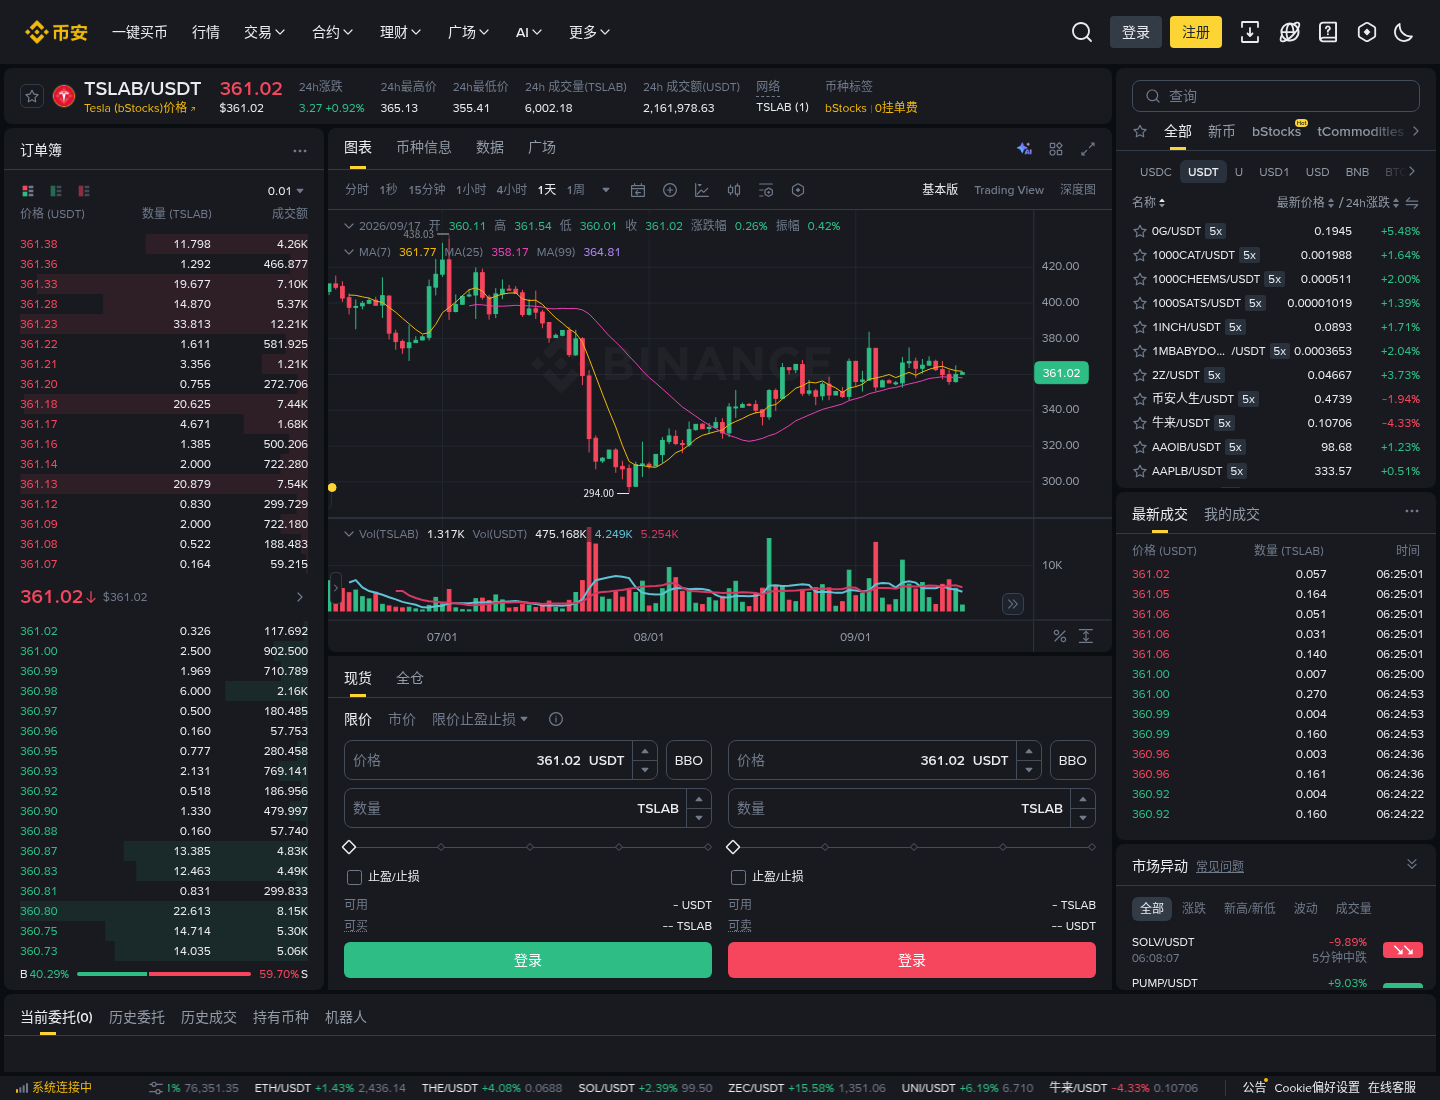This screenshot has height=1100, width=1440.
Task: Open the chart drawing tools icon
Action: 670,190
